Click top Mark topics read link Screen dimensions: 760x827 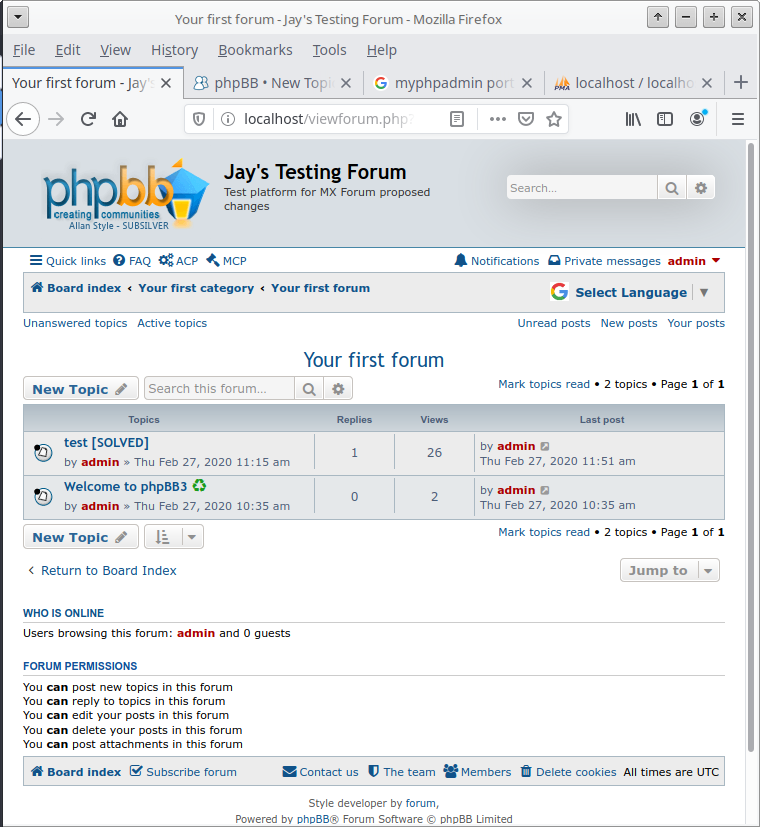click(x=544, y=384)
